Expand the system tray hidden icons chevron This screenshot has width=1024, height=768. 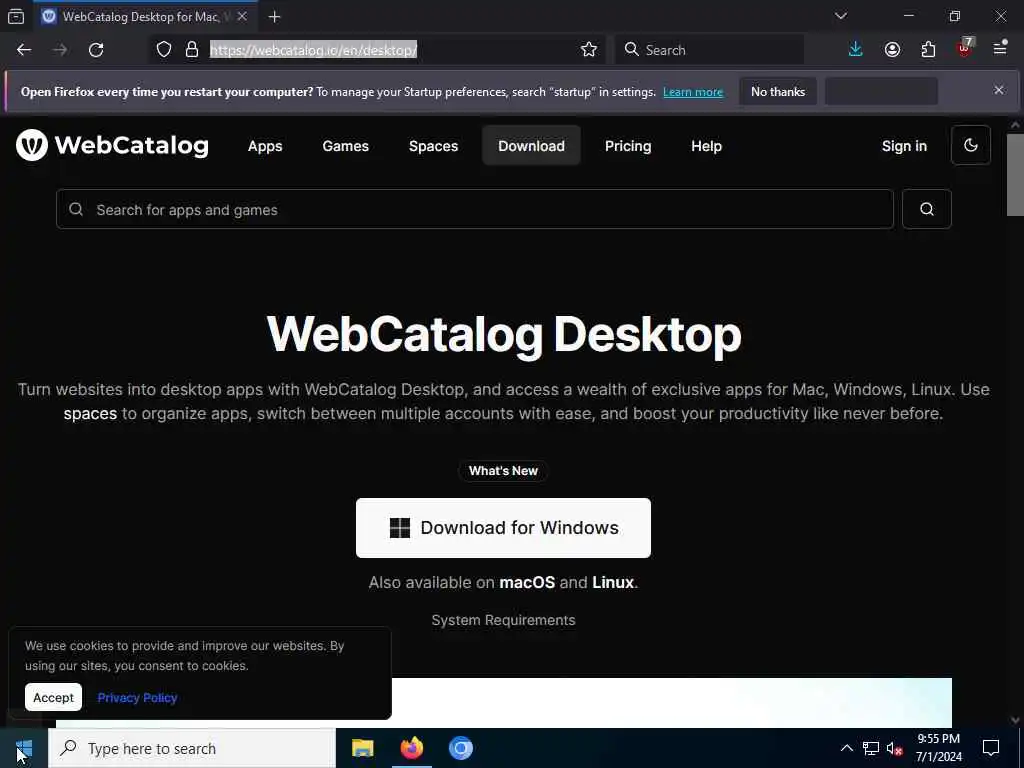tap(846, 748)
